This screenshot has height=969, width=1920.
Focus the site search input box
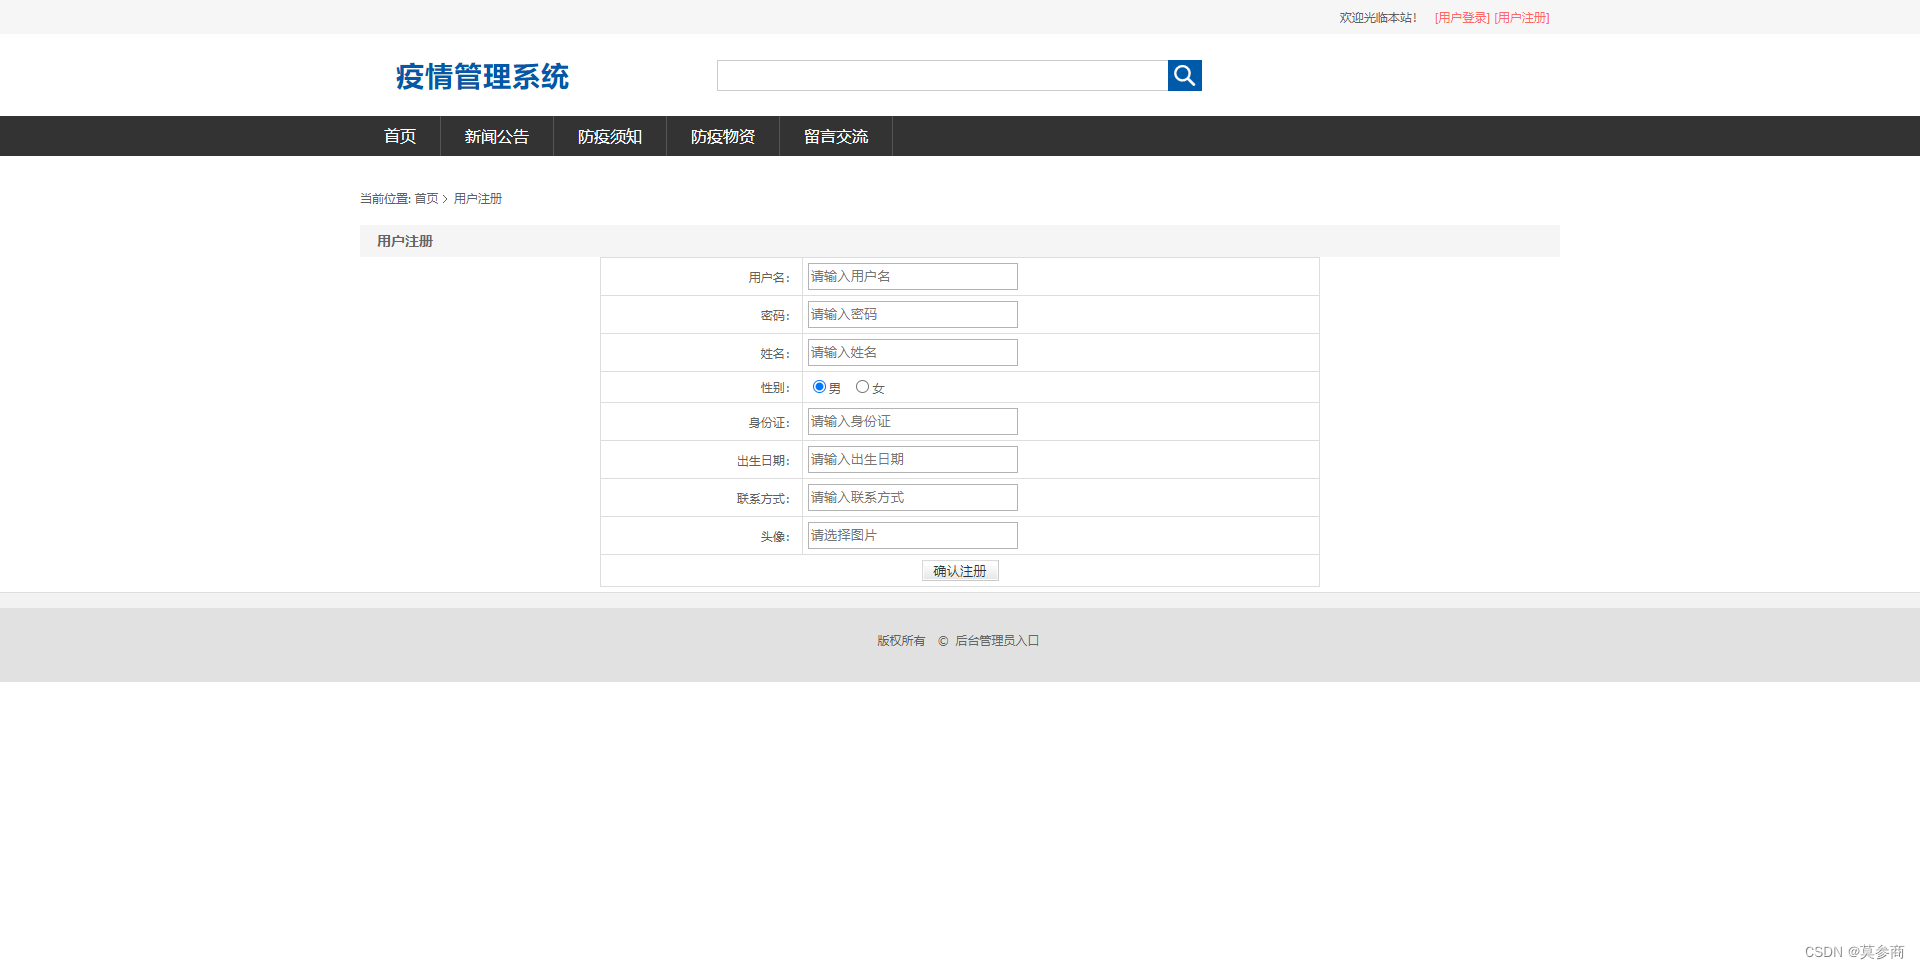(942, 75)
